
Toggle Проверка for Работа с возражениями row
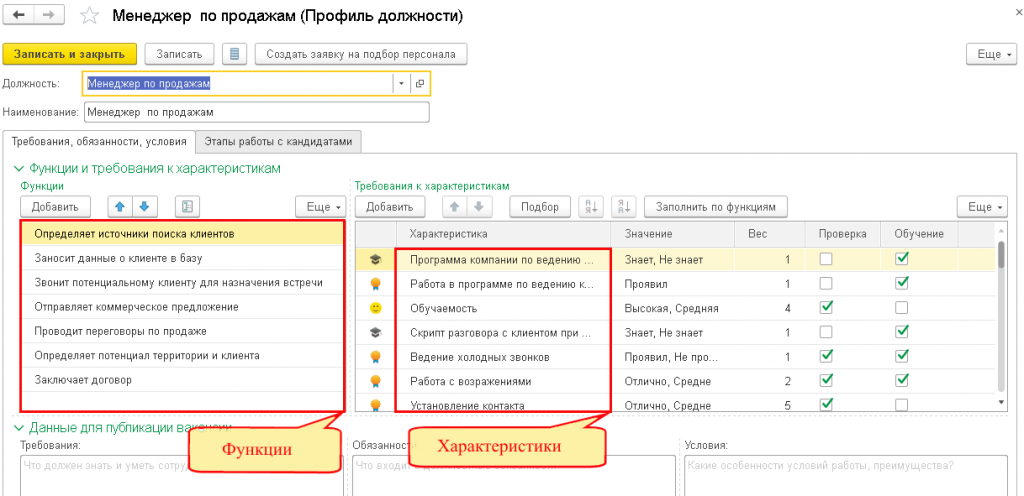click(826, 380)
